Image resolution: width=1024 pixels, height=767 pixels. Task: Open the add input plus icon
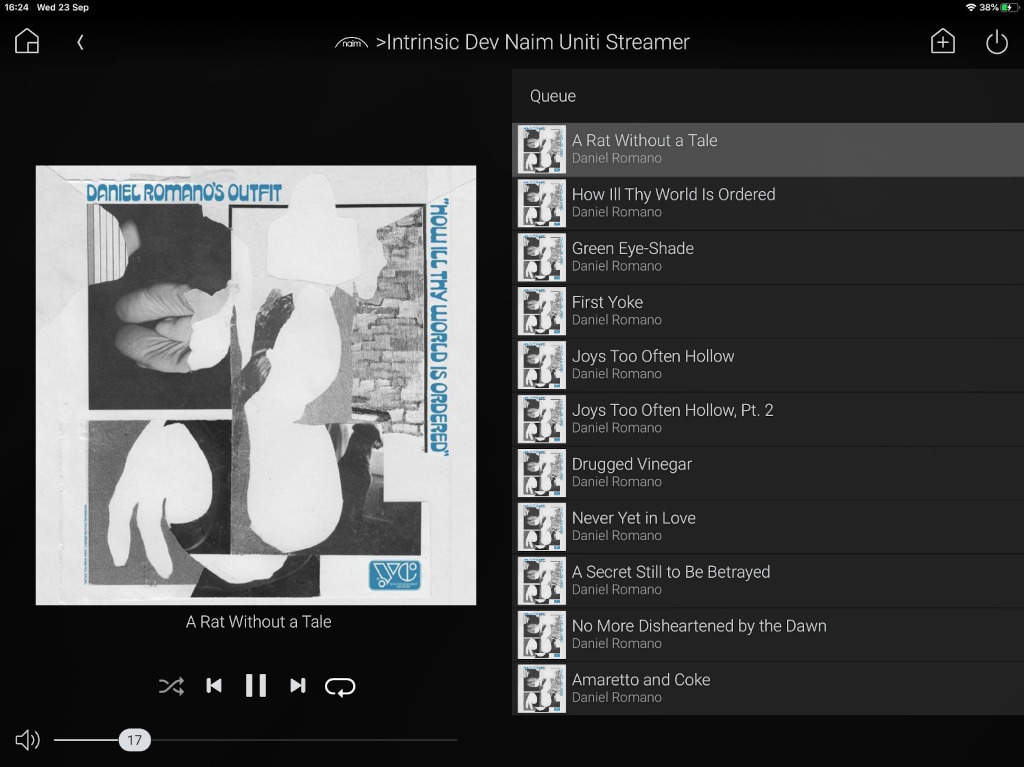[942, 42]
